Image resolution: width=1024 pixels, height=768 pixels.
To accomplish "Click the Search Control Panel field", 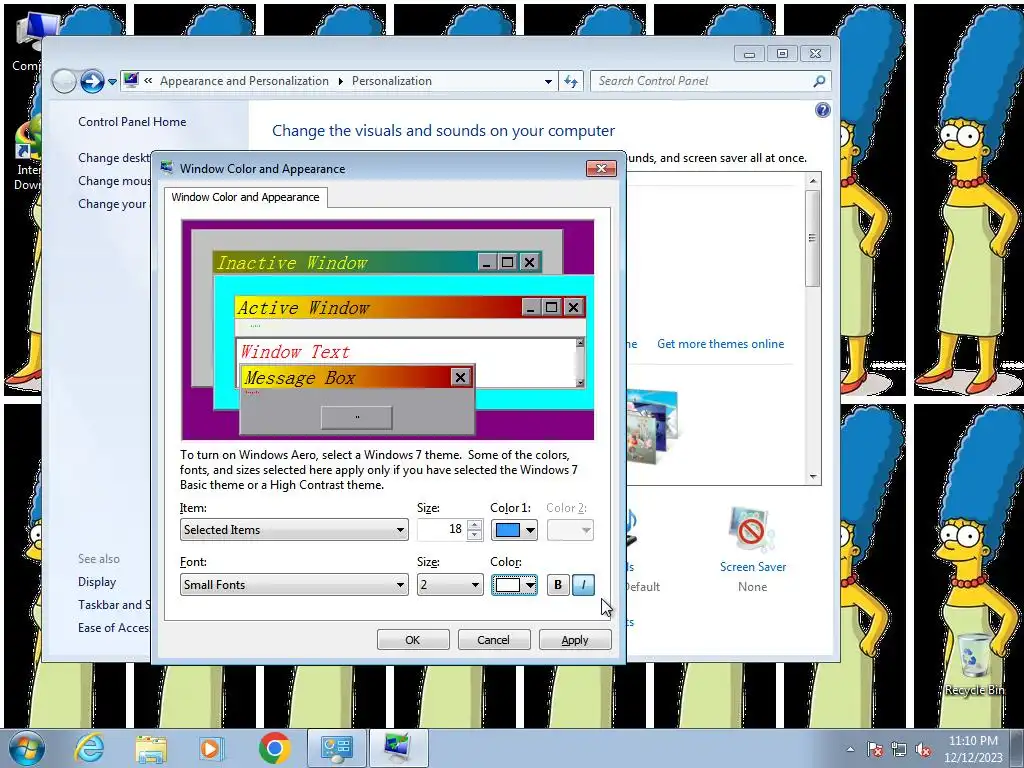I will click(702, 81).
